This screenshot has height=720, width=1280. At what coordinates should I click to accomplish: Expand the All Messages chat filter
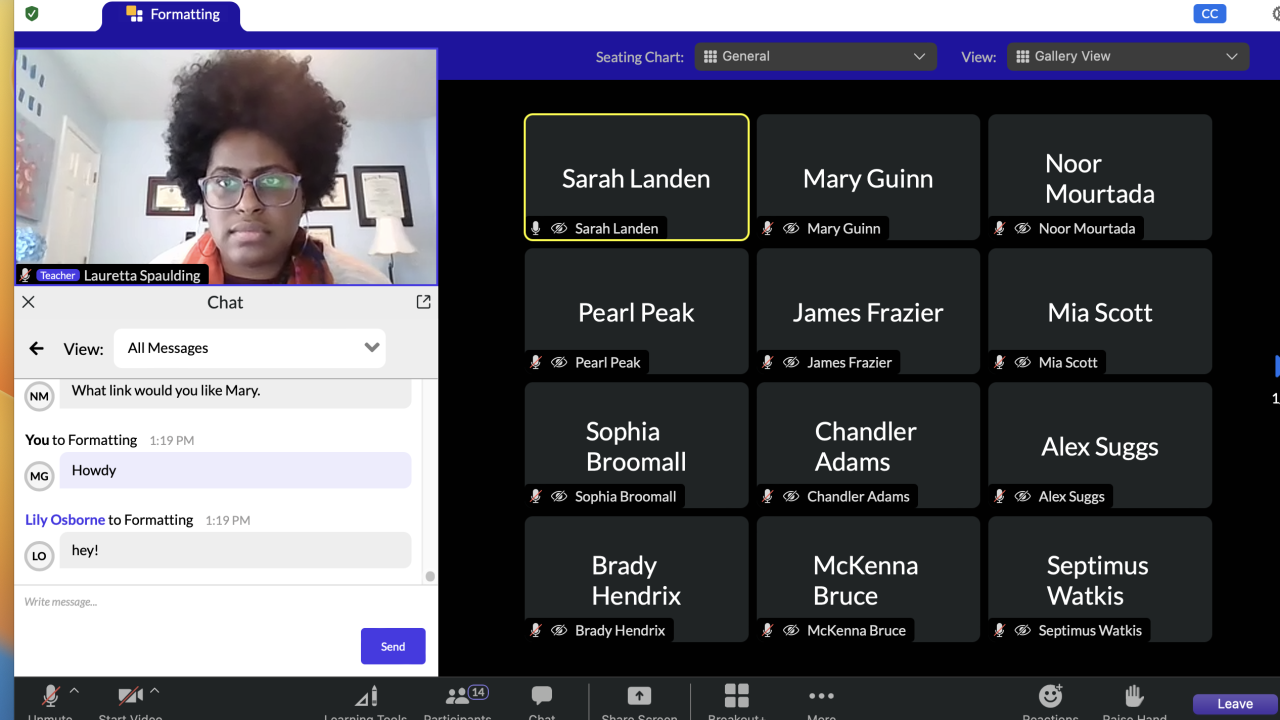pos(250,348)
